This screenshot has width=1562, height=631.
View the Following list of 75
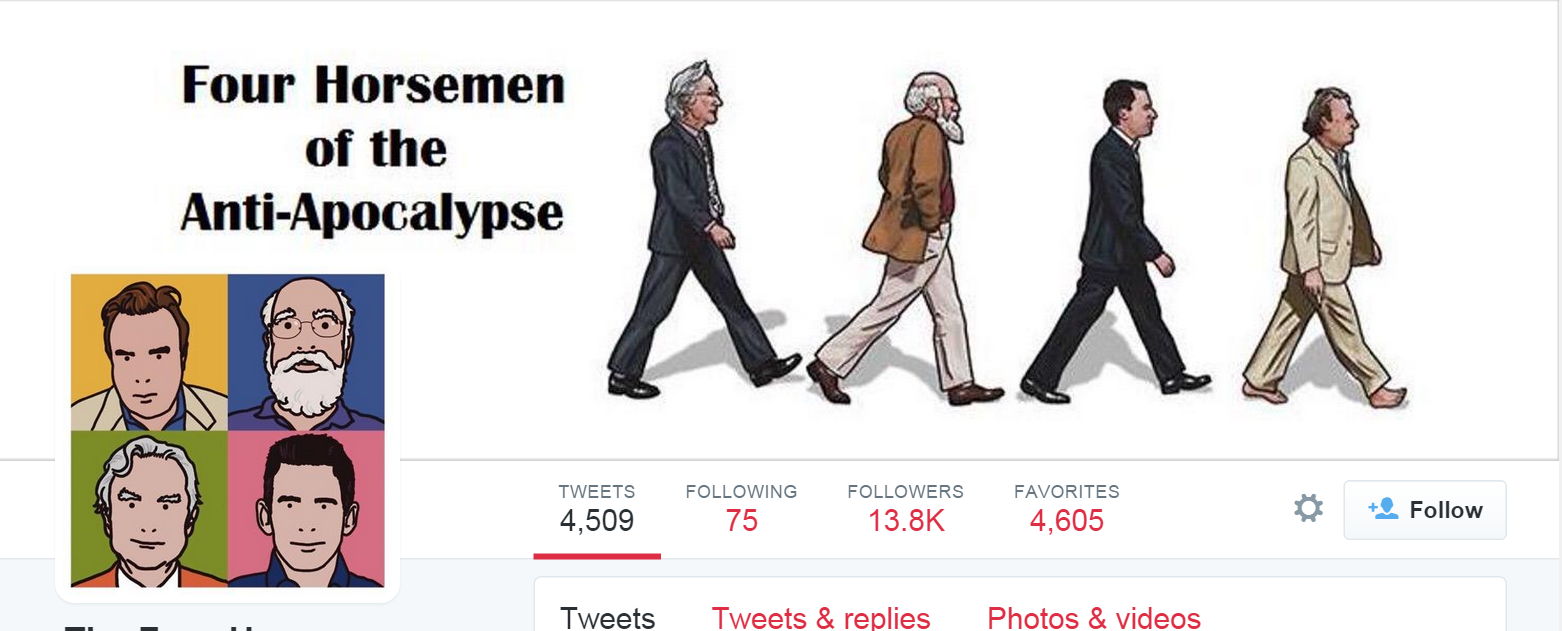pos(741,508)
